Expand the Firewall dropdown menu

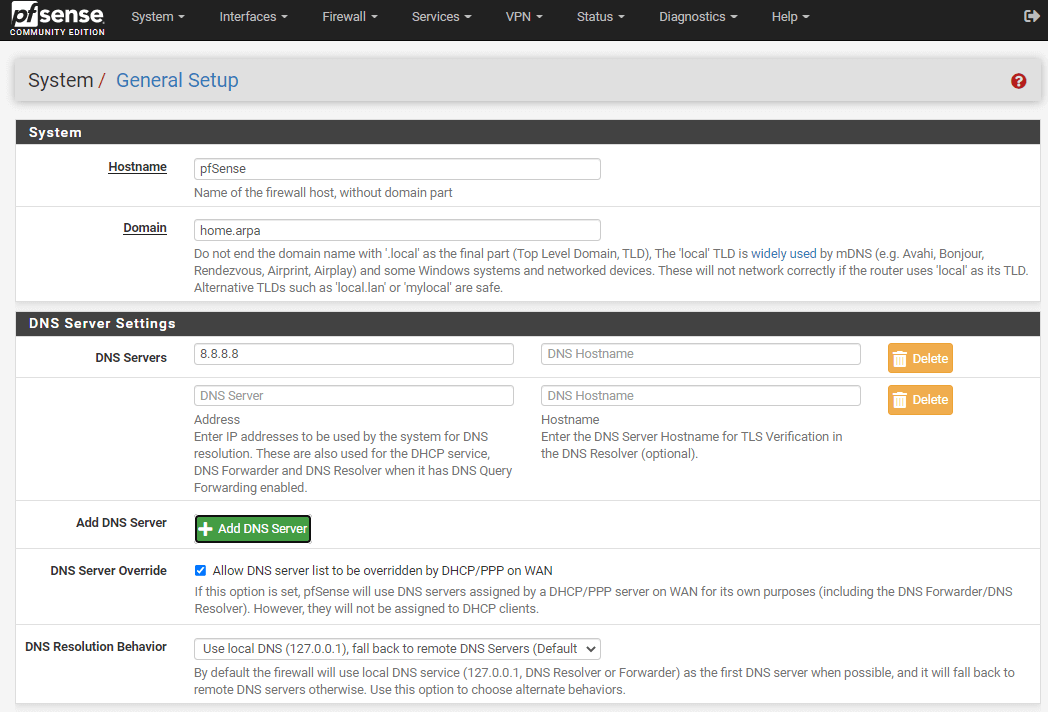350,17
